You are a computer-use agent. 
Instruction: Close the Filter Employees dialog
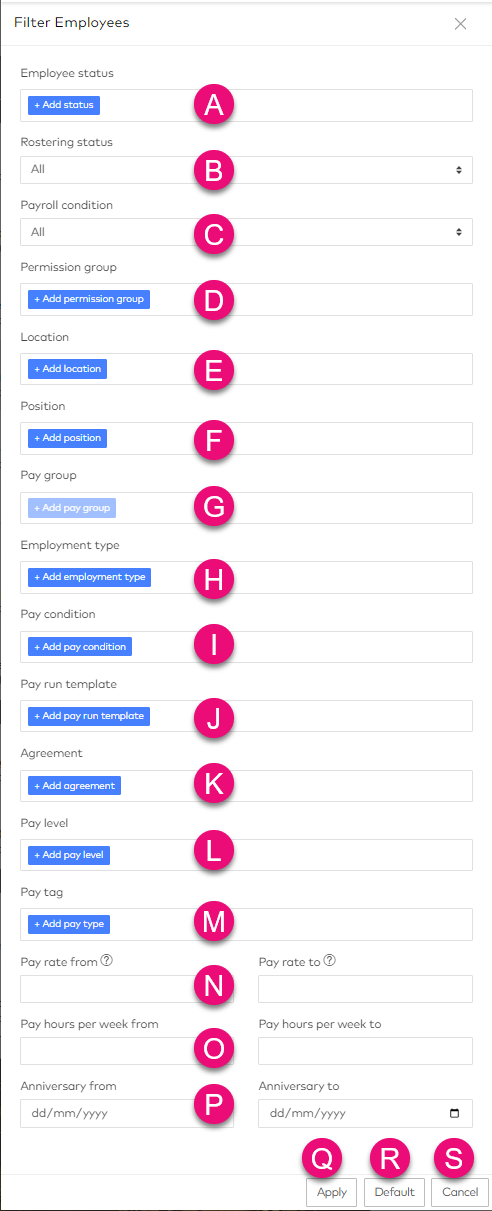tap(460, 24)
